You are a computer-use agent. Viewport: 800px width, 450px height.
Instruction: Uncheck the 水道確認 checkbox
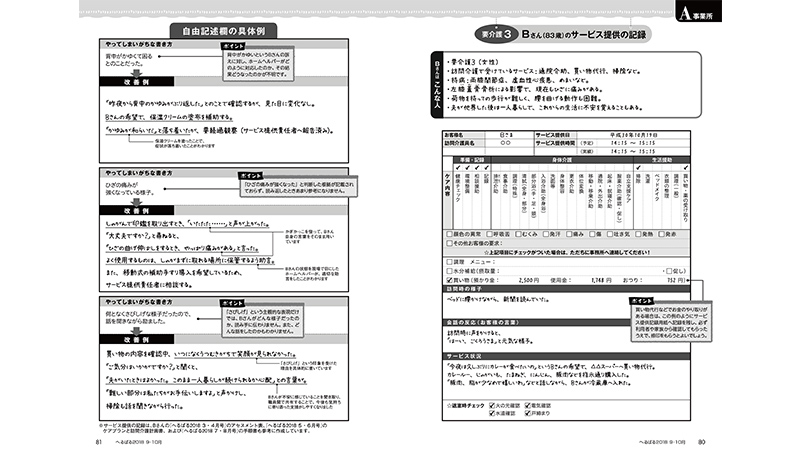coord(492,413)
